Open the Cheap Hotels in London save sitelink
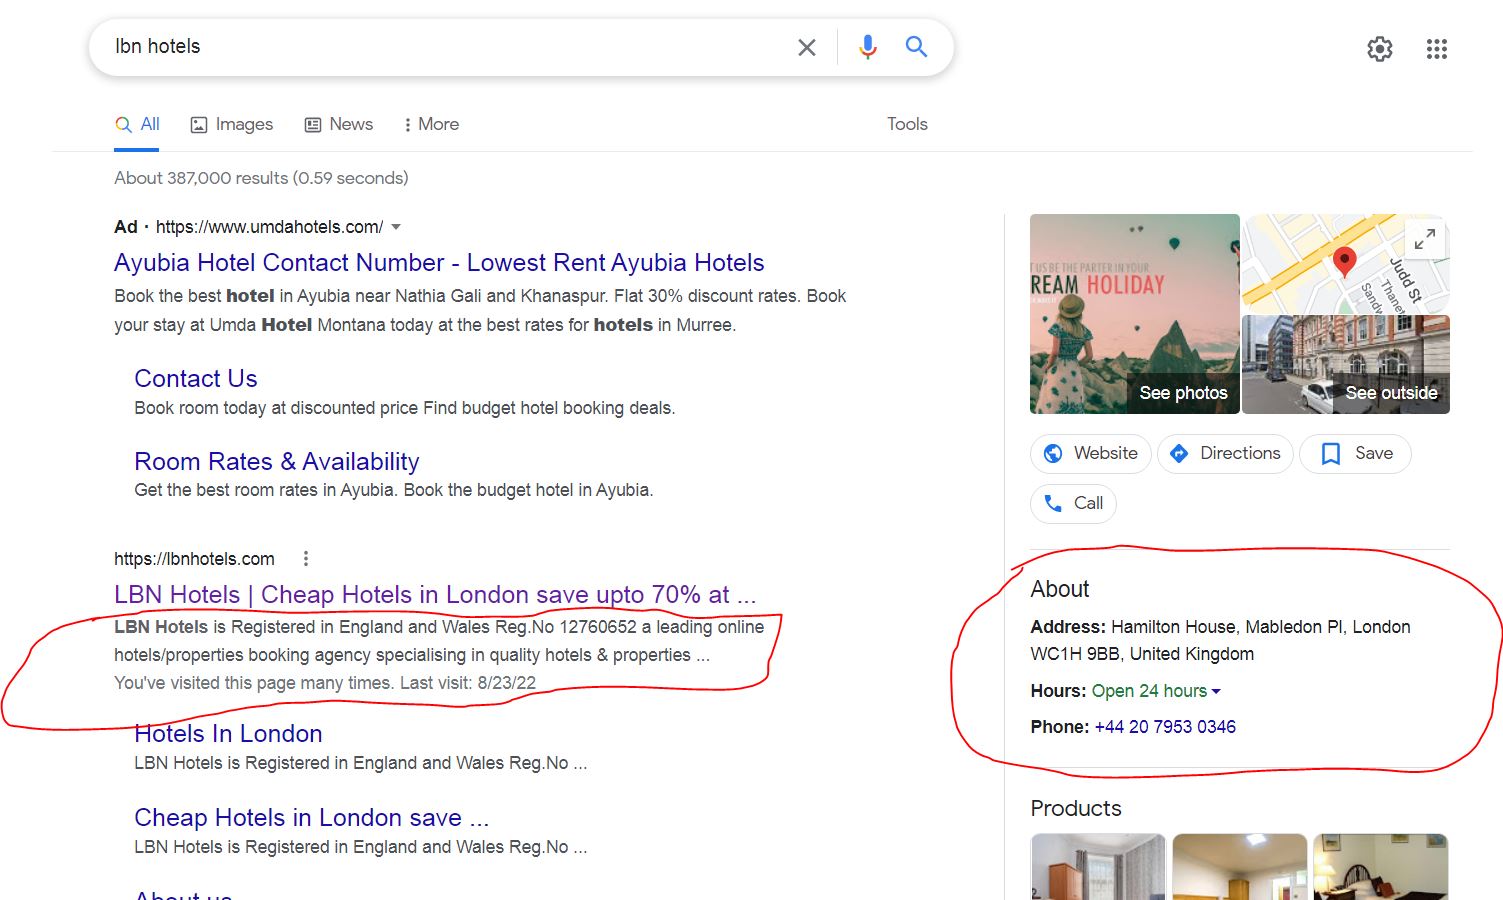The width and height of the screenshot is (1503, 900). 312,818
